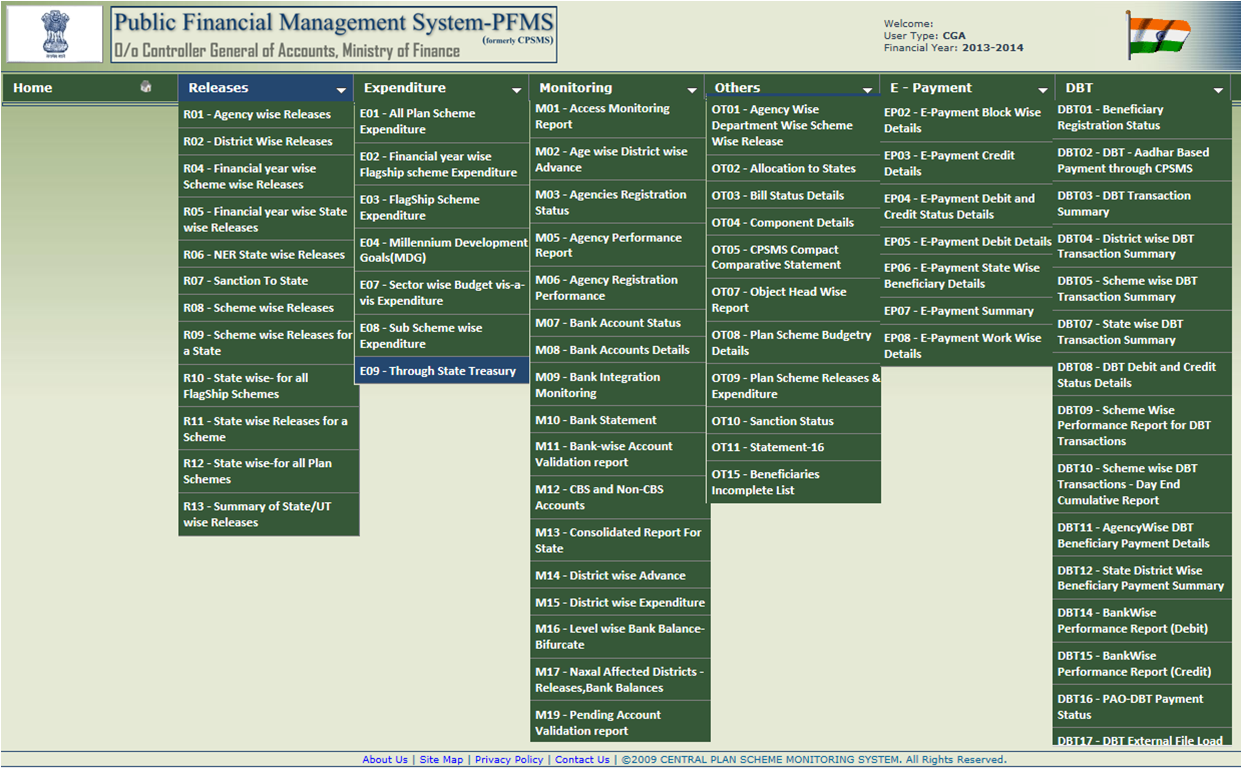1242x769 pixels.
Task: Open OT11 - Statement-16
Action: [794, 447]
